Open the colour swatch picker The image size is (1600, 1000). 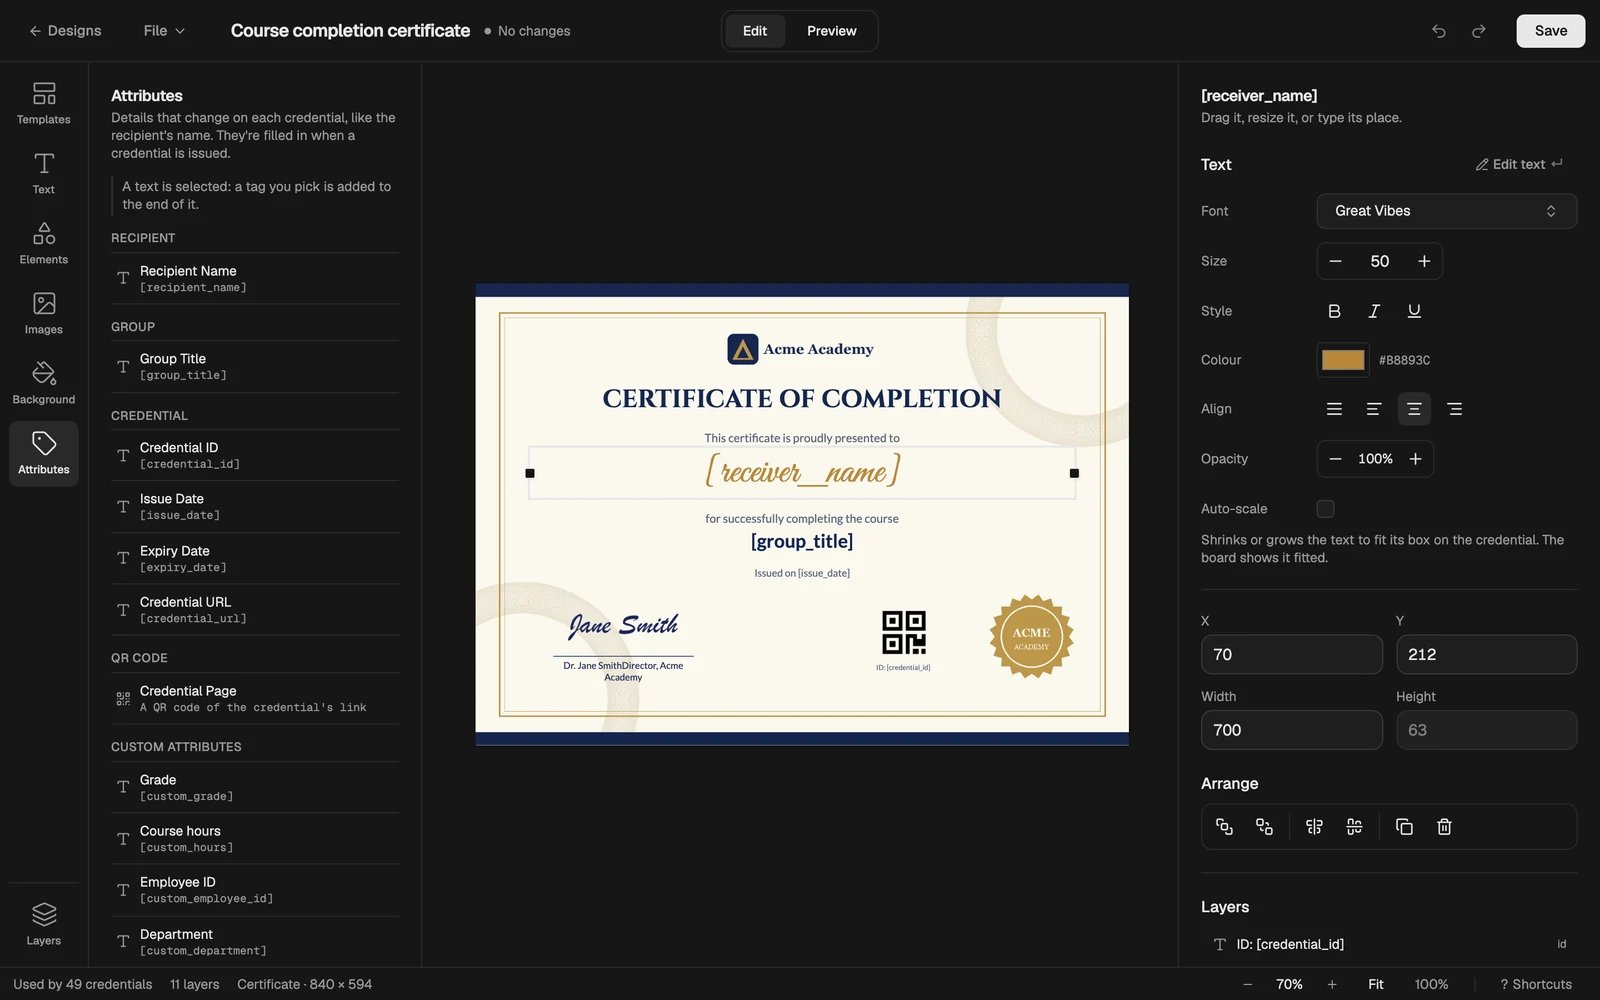click(x=1343, y=360)
